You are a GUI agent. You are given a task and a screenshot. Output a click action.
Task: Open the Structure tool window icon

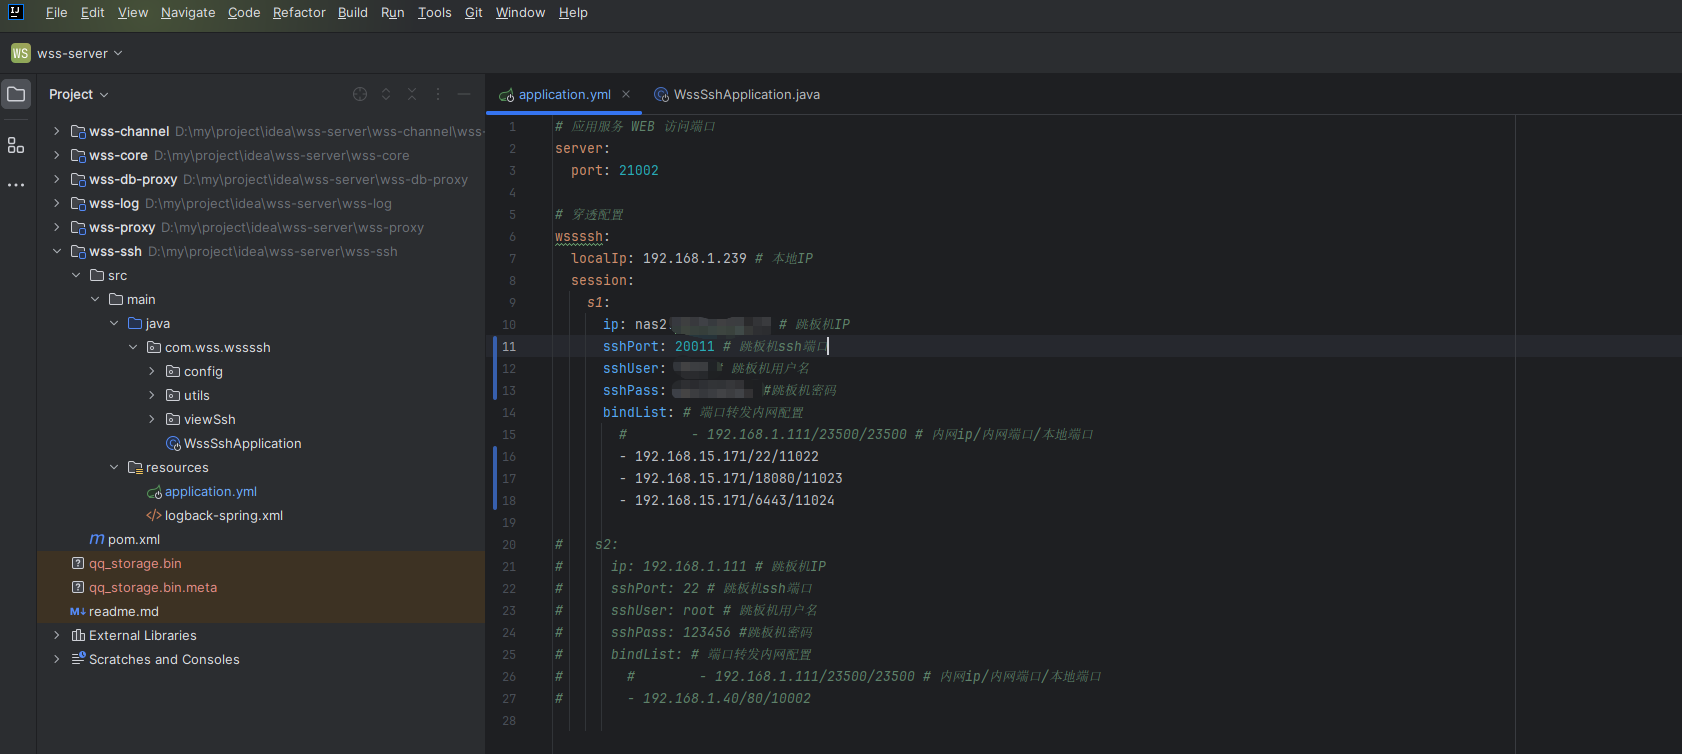point(16,146)
